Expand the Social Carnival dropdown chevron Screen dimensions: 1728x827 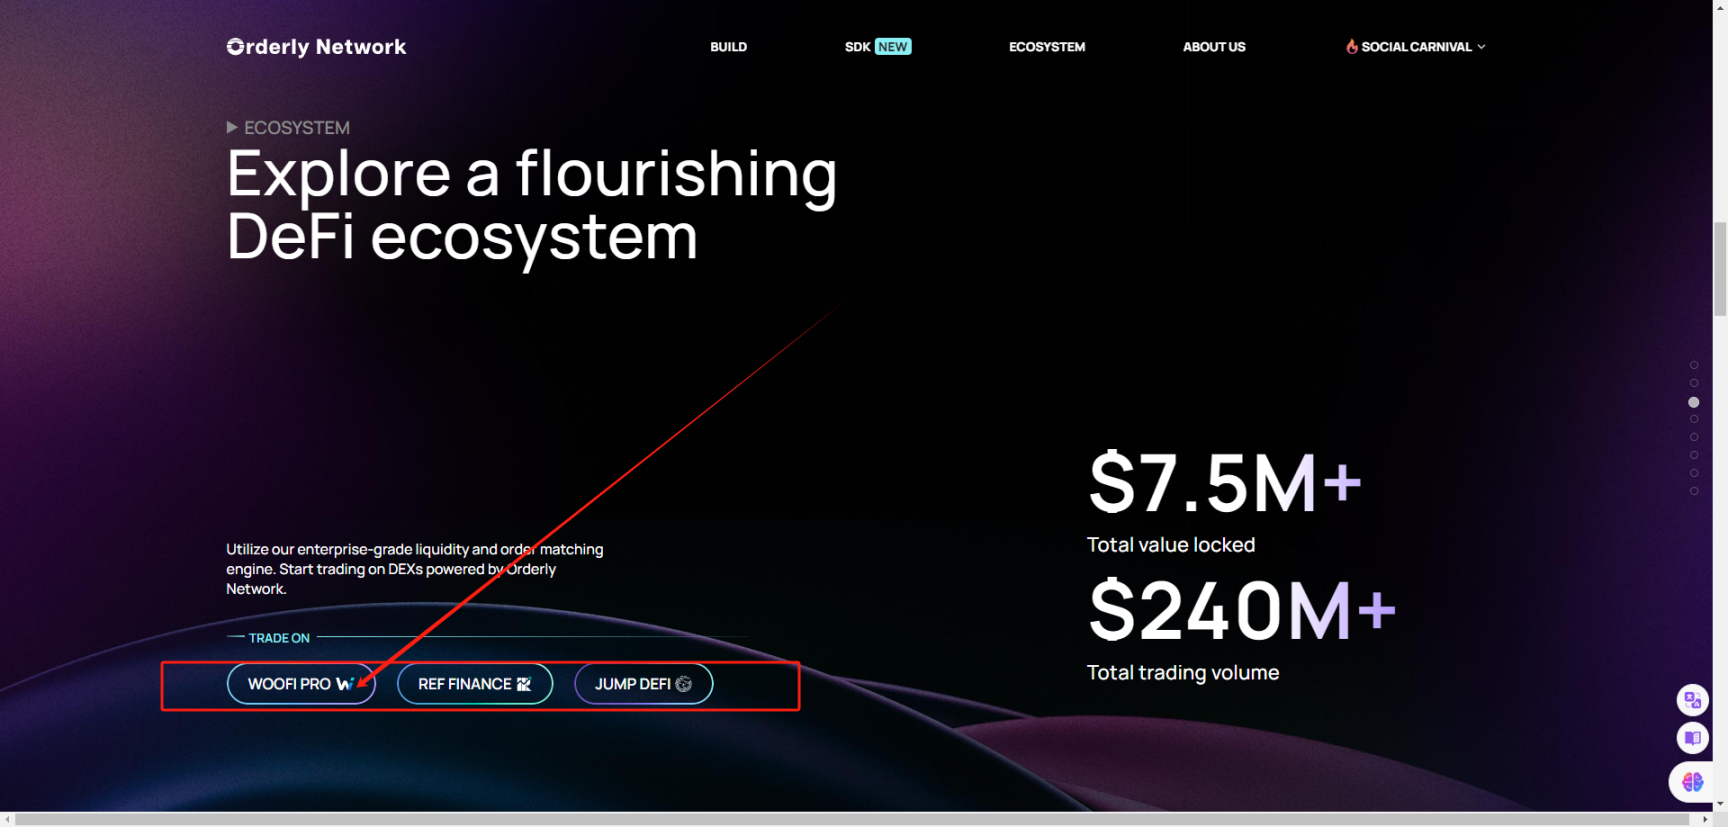pos(1482,47)
